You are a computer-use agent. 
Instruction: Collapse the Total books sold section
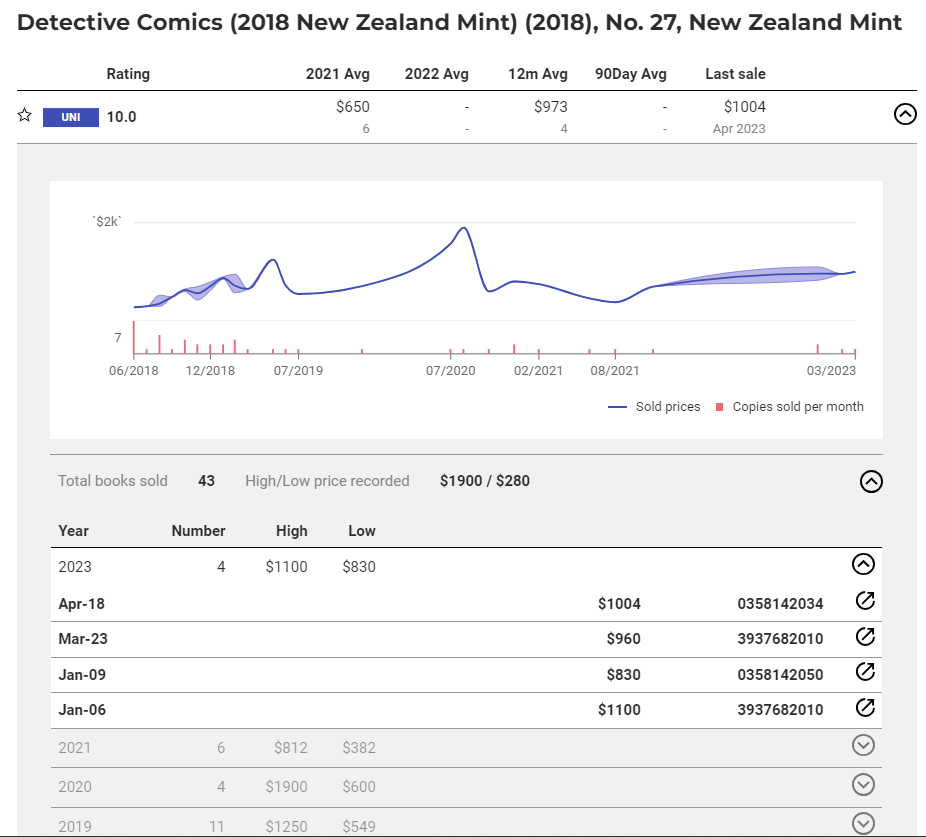pyautogui.click(x=871, y=482)
